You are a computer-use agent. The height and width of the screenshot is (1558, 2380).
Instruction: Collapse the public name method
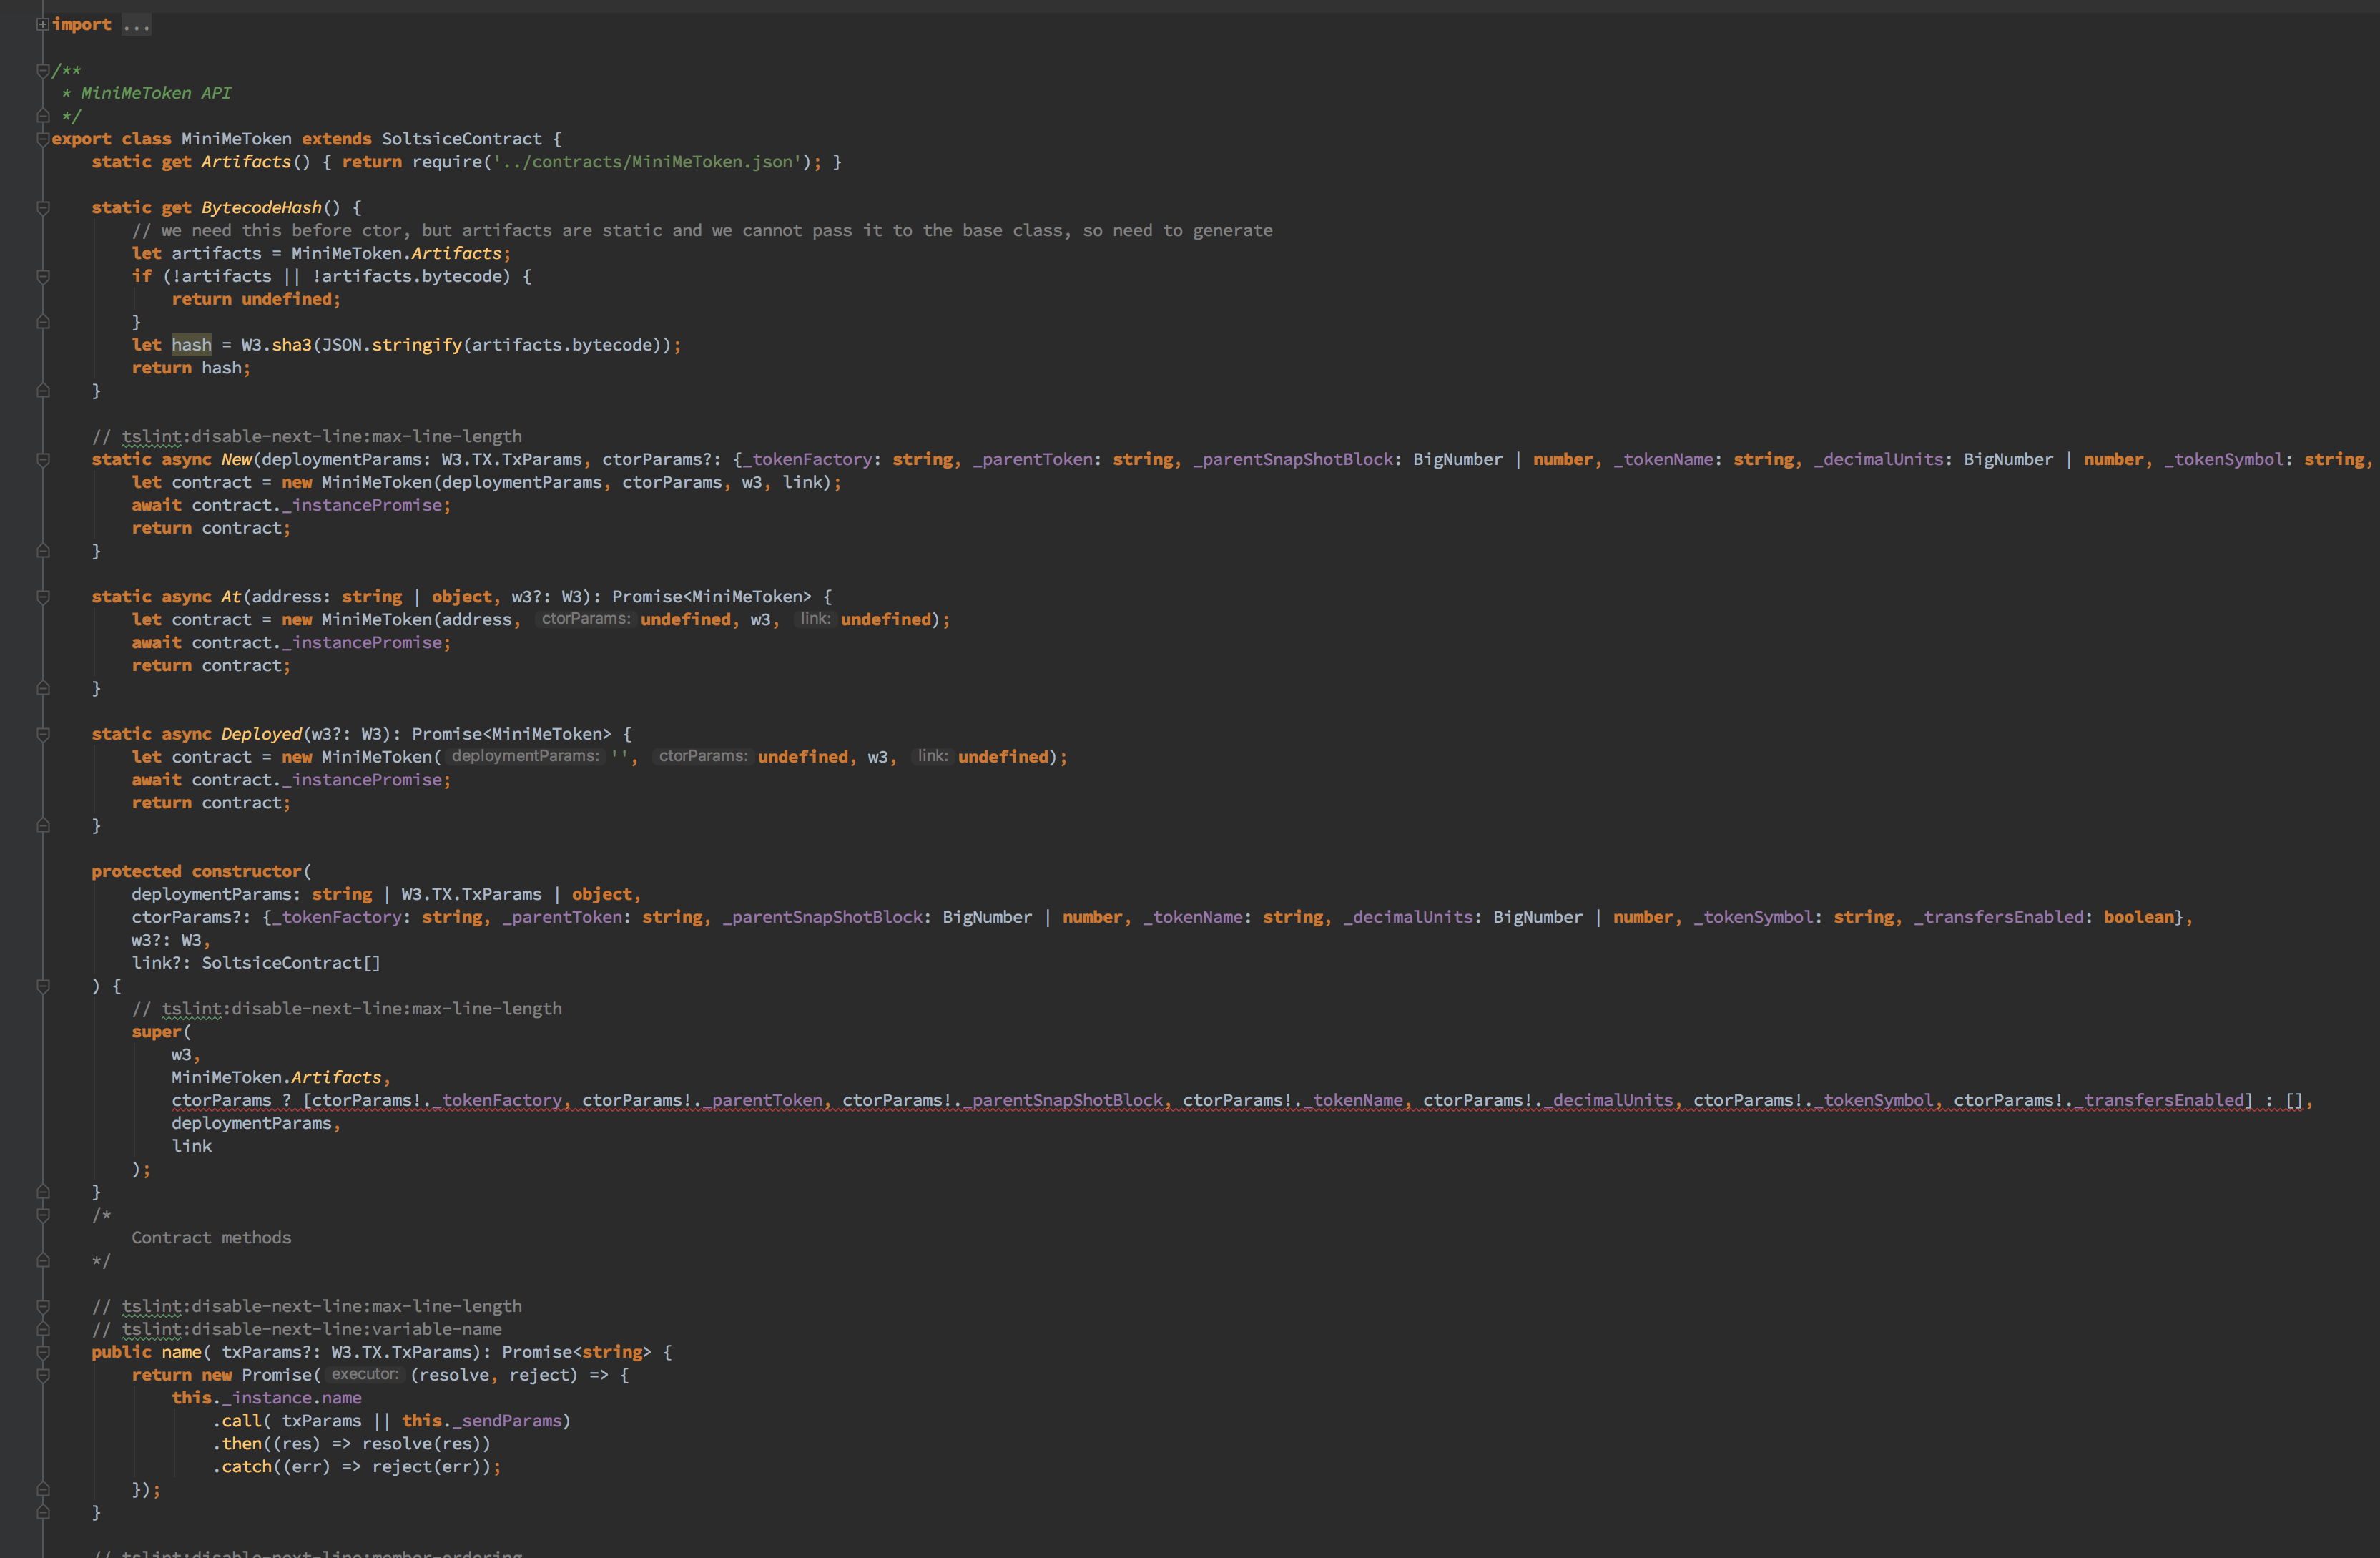click(43, 1352)
